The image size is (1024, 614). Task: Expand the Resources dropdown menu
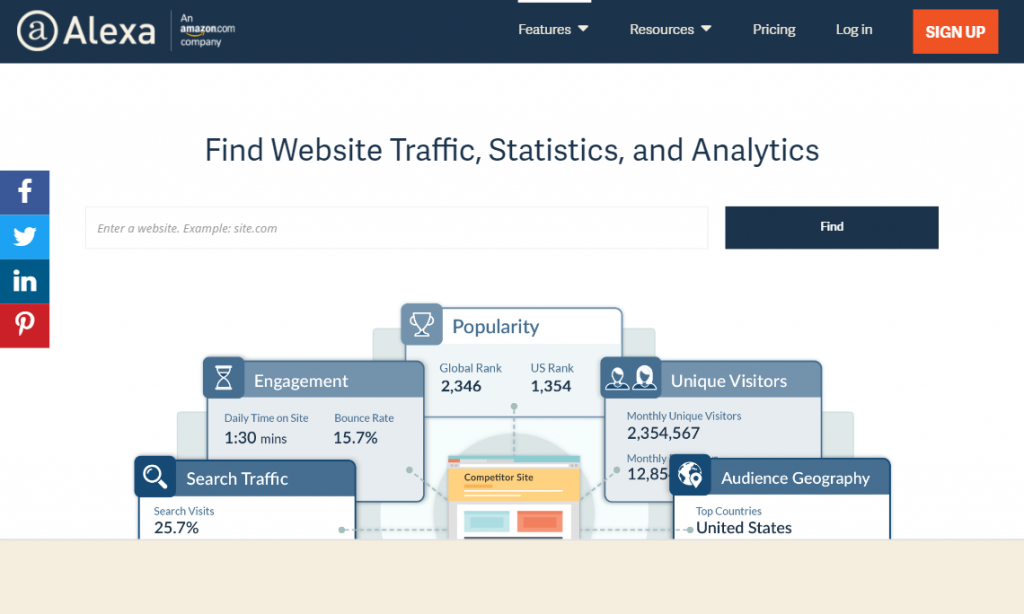[x=670, y=29]
